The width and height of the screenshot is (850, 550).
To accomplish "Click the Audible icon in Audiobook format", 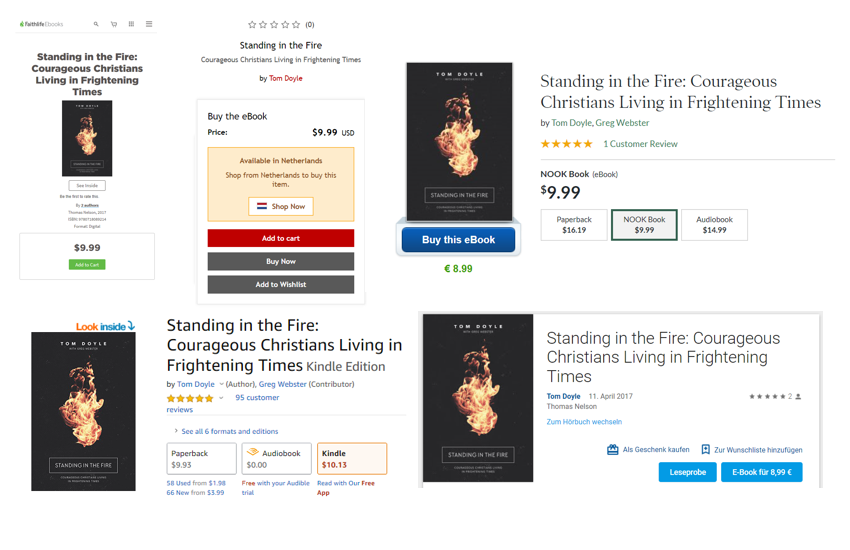I will [x=252, y=453].
